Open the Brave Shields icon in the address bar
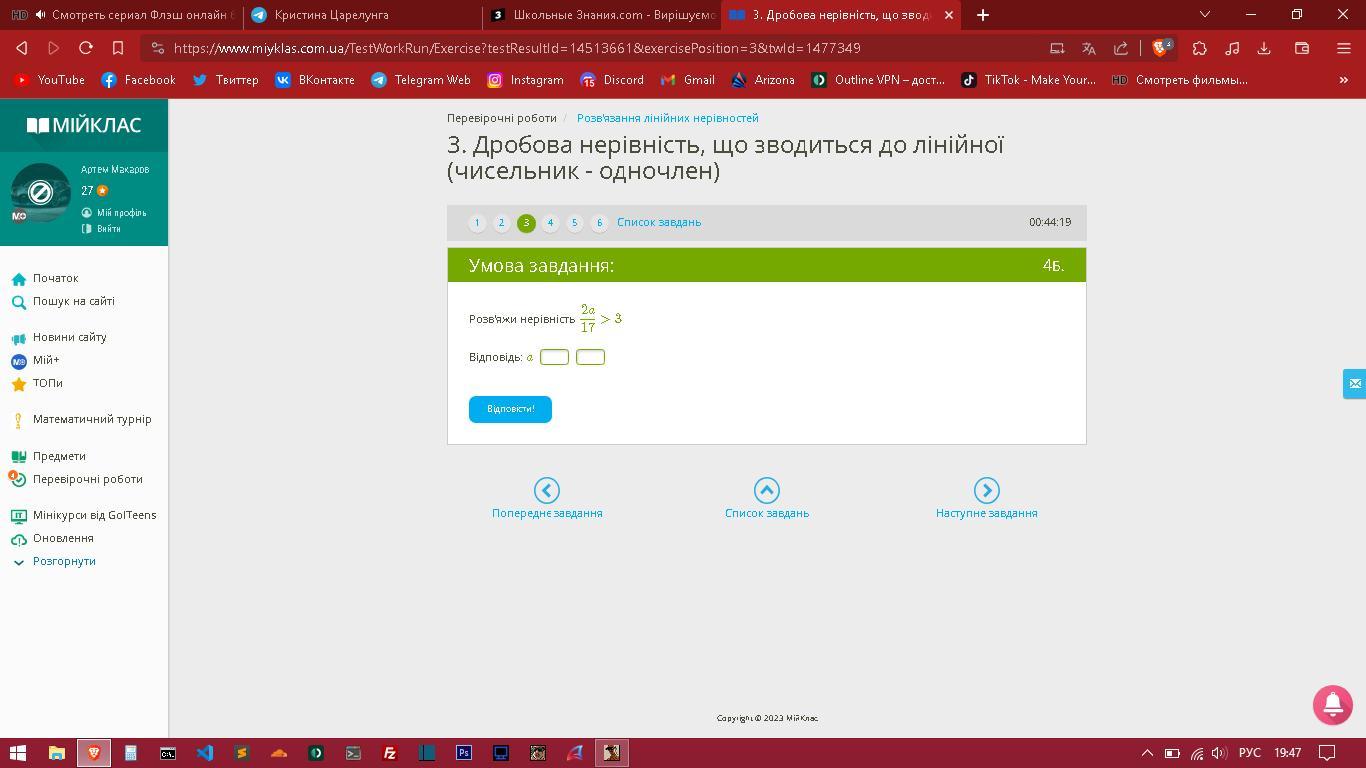 (1162, 48)
